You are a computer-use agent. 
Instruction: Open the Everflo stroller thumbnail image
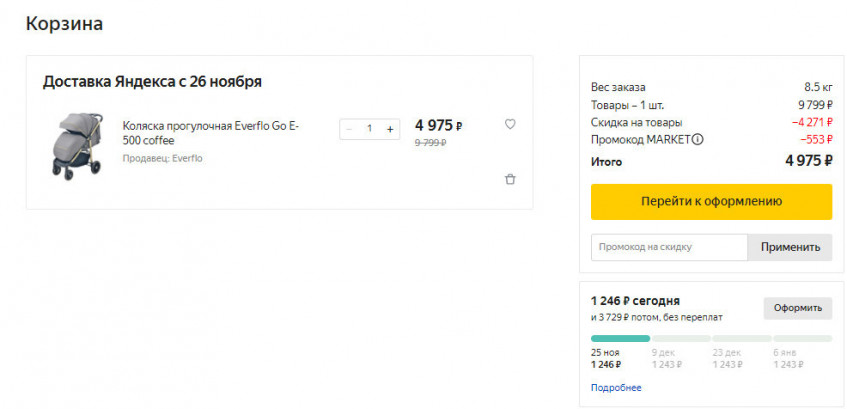76,146
